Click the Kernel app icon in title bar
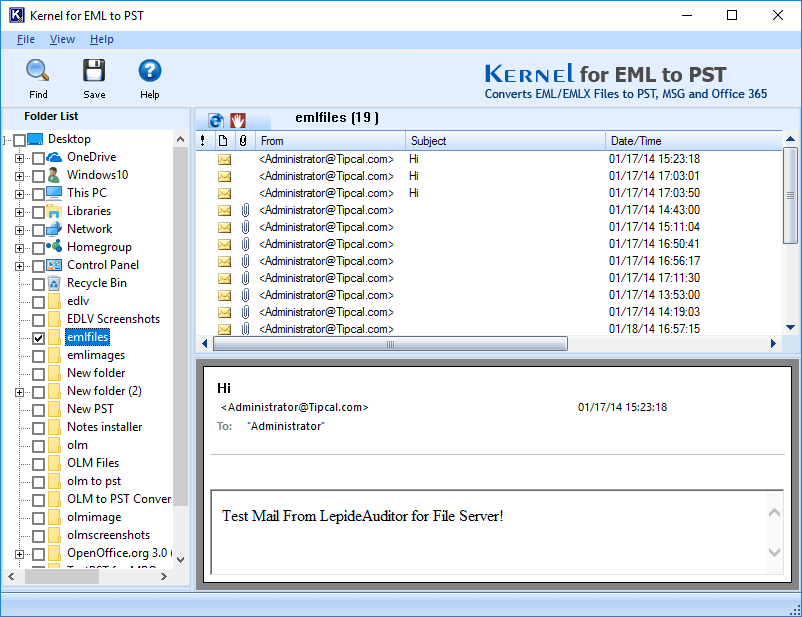The height and width of the screenshot is (617, 802). click(16, 15)
